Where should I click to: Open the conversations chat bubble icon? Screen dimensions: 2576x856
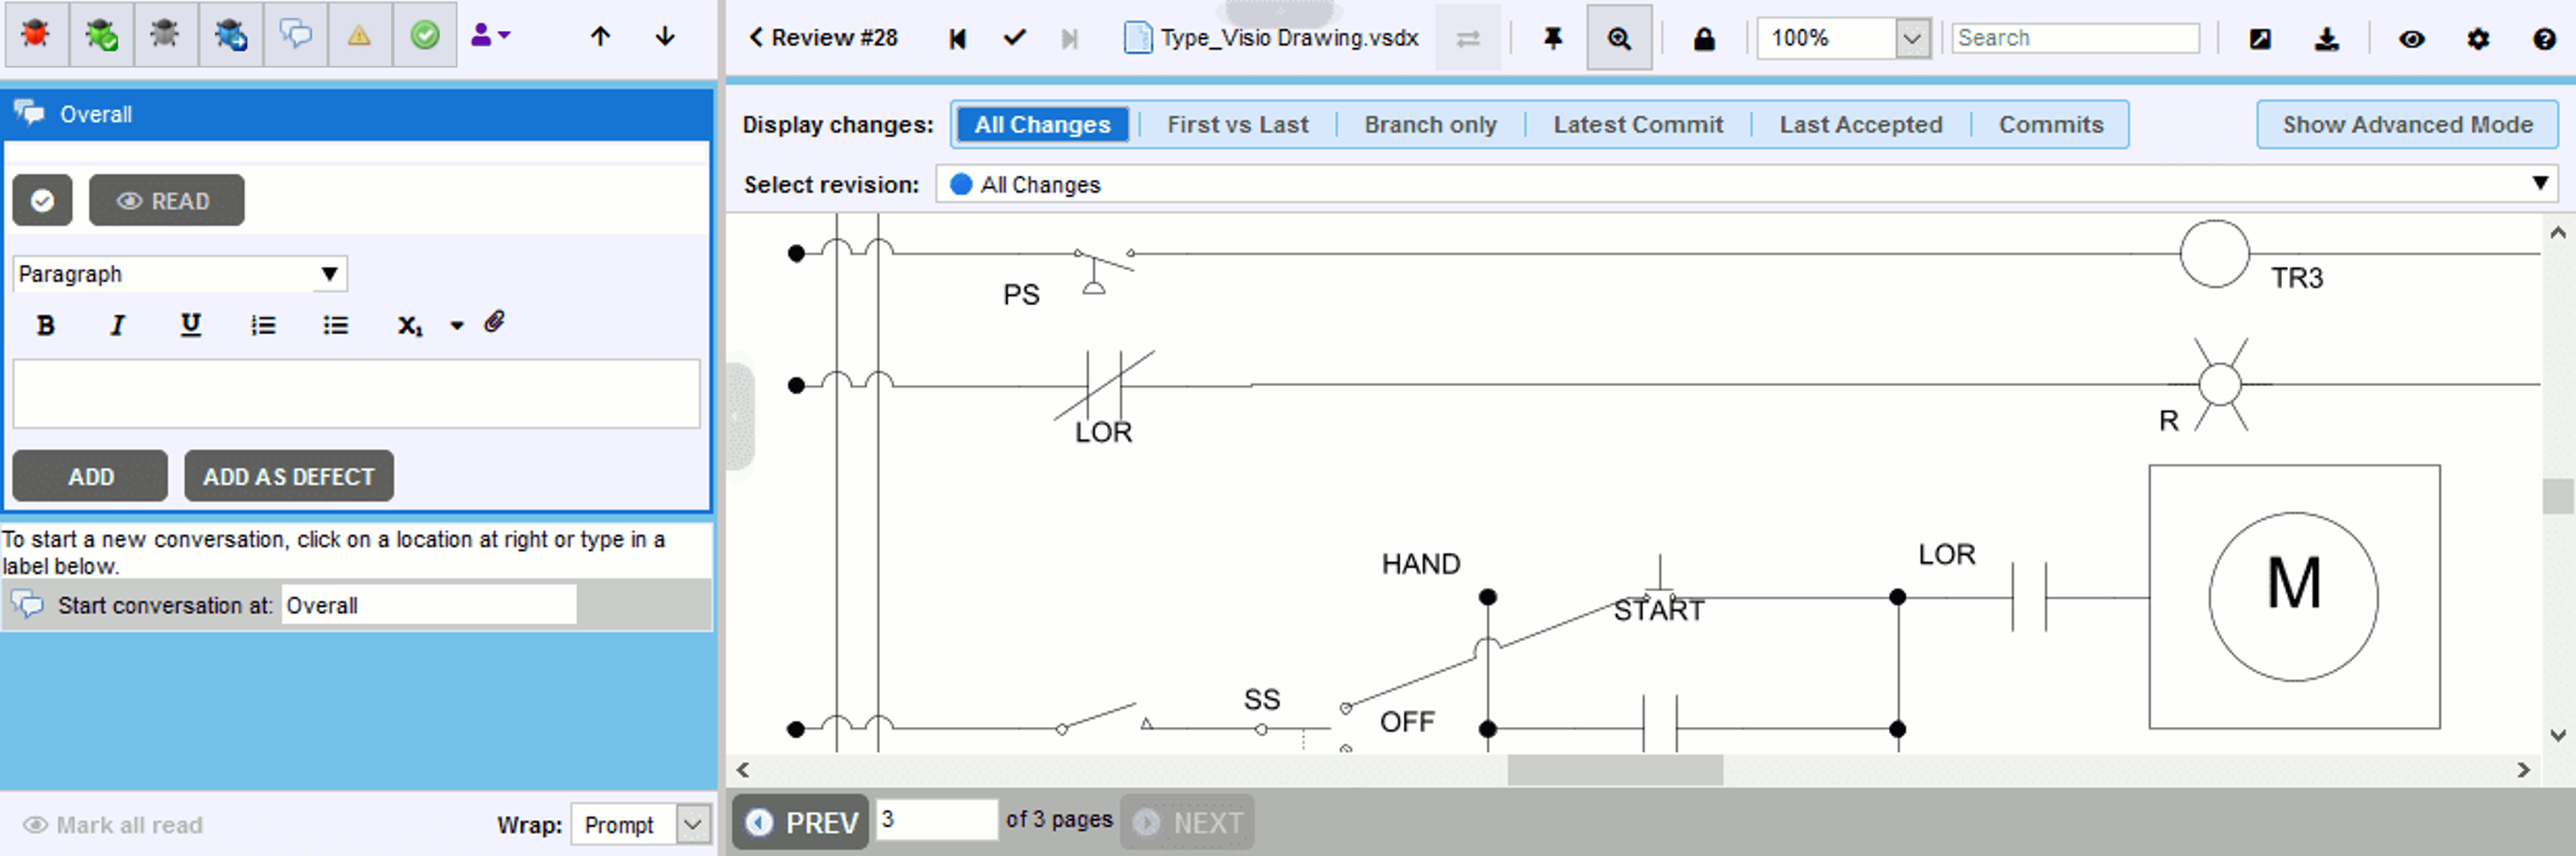tap(295, 36)
